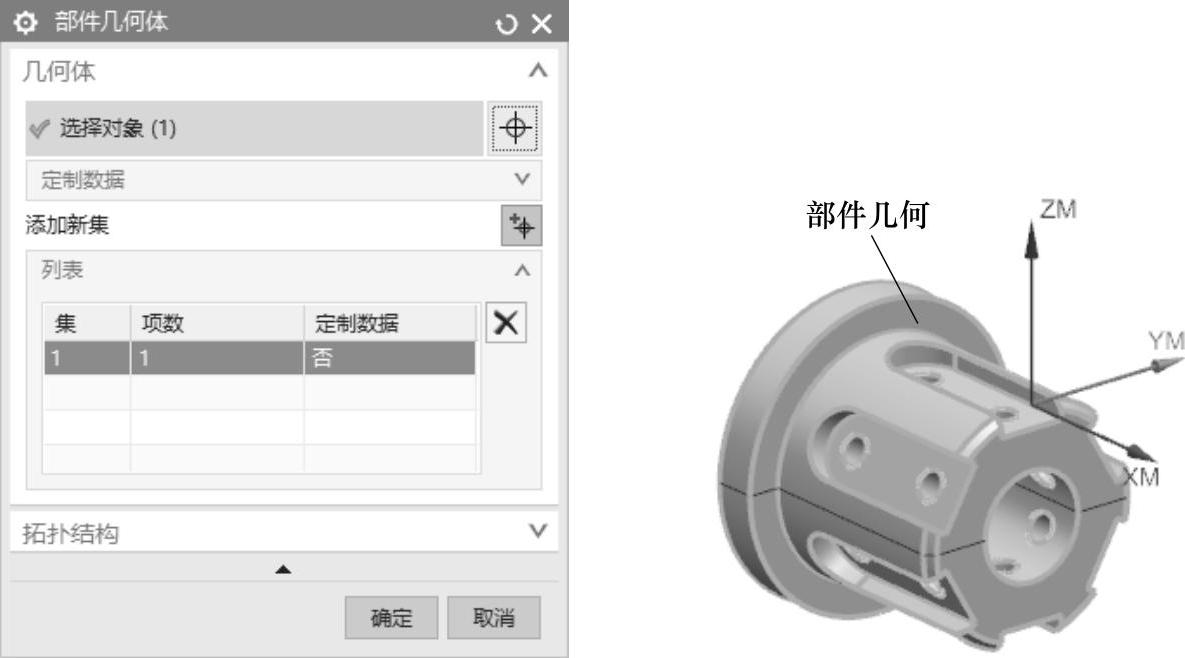This screenshot has height=658, width=1185.
Task: Click the select object crosshair icon
Action: tap(515, 128)
